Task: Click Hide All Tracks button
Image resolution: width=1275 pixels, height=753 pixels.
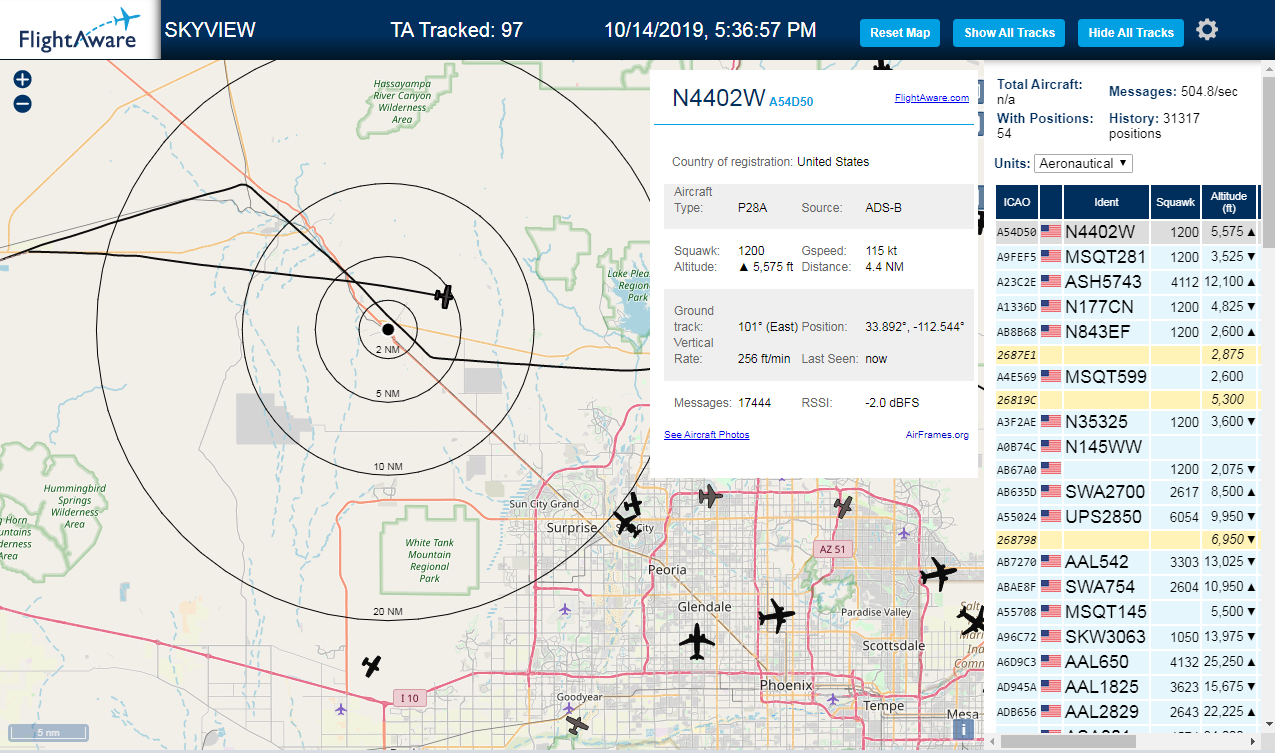Action: (1131, 33)
